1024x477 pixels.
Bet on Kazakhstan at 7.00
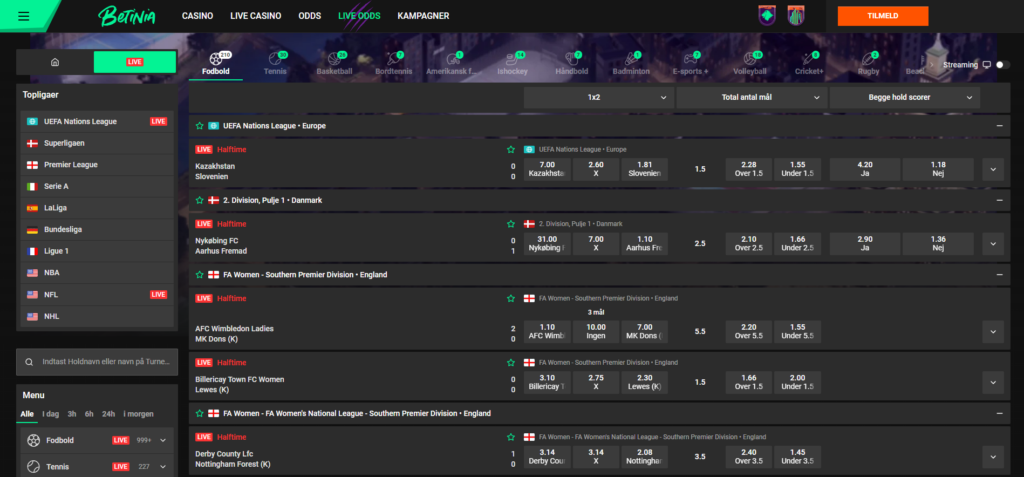[x=547, y=169]
